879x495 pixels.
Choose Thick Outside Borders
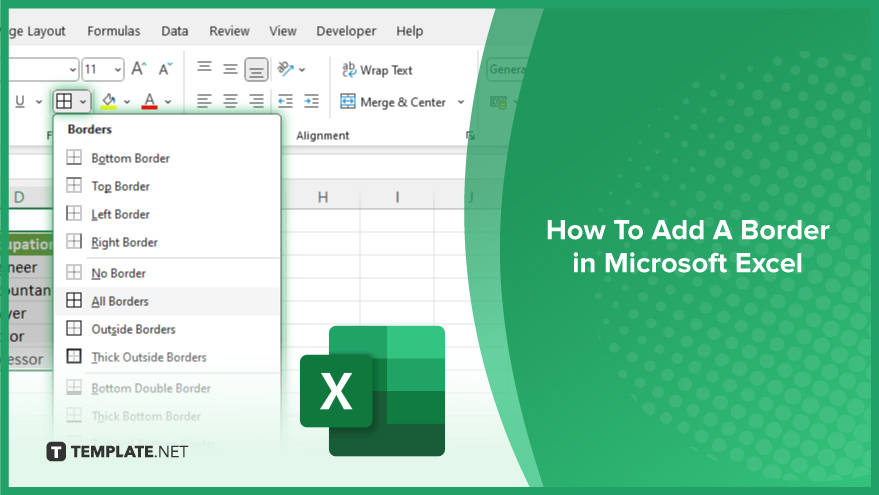(167, 357)
